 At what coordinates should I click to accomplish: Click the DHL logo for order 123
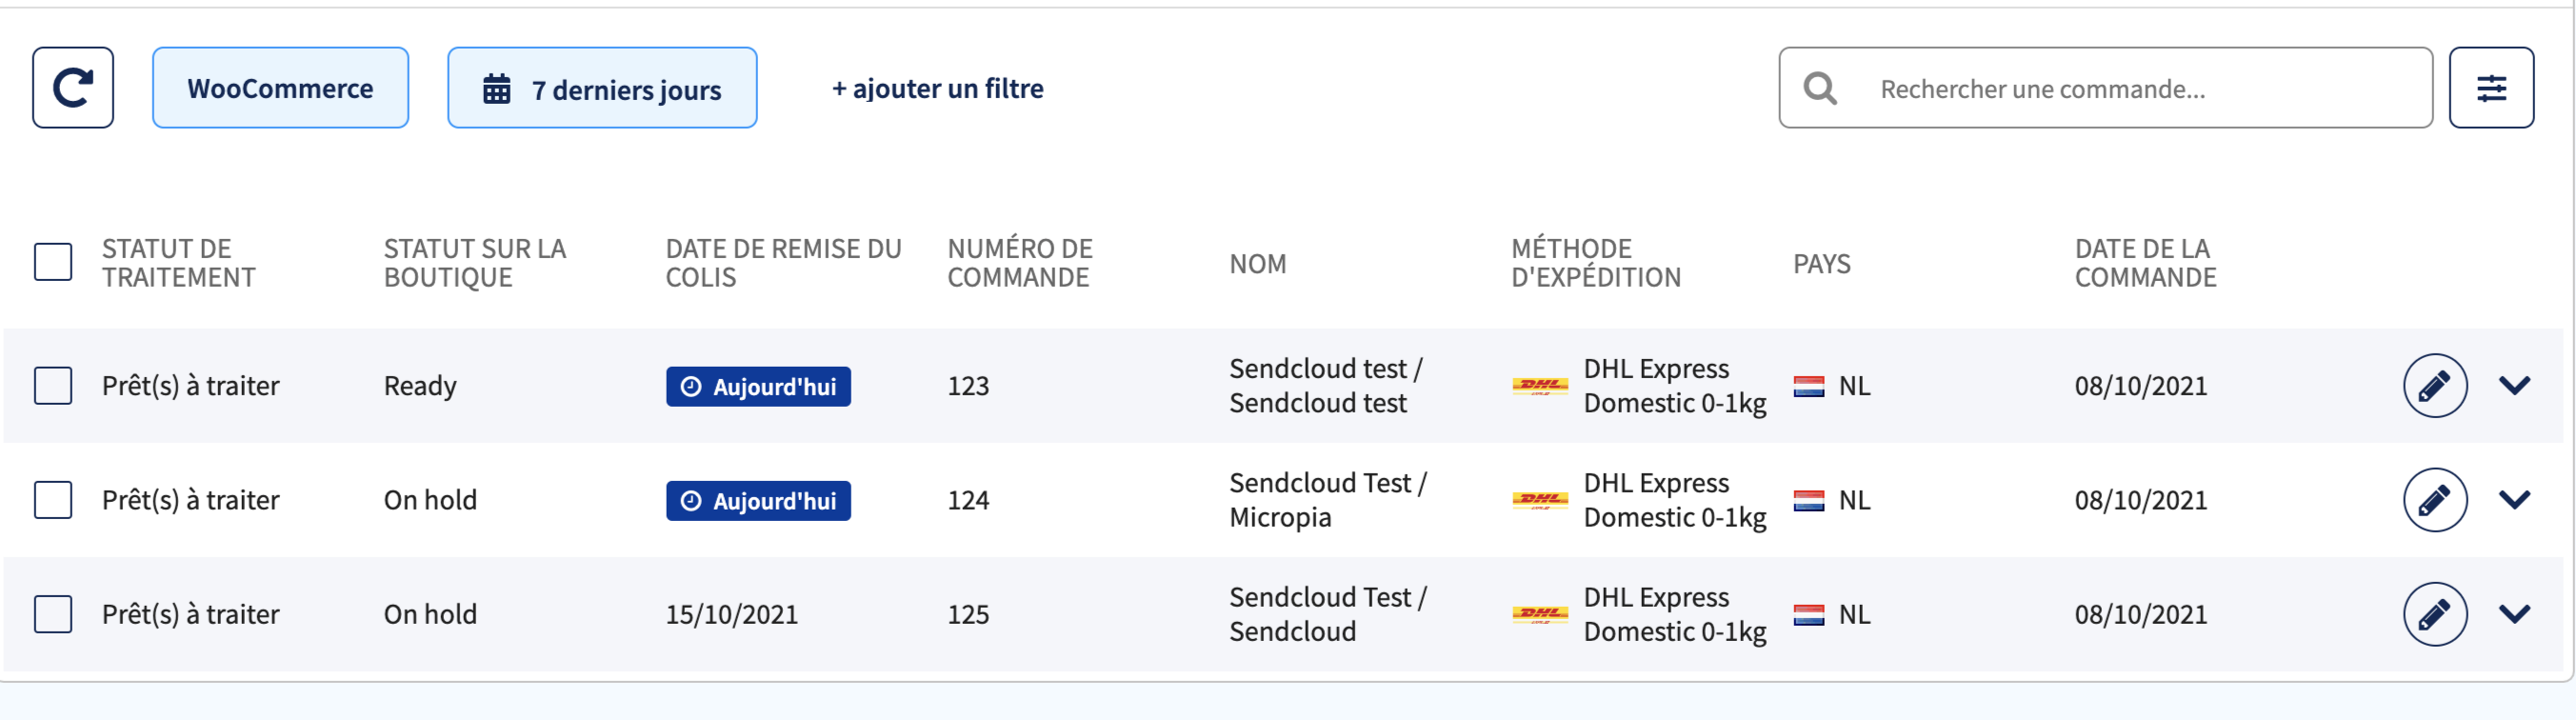pyautogui.click(x=1540, y=386)
